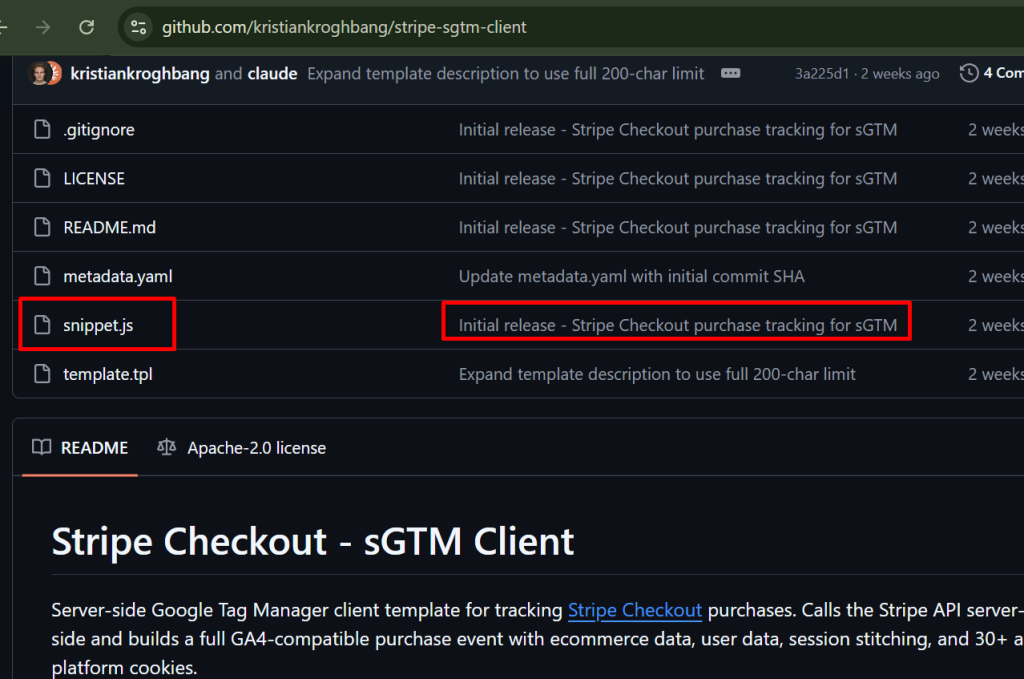Click the file icon beside metadata.yaml

tap(42, 276)
